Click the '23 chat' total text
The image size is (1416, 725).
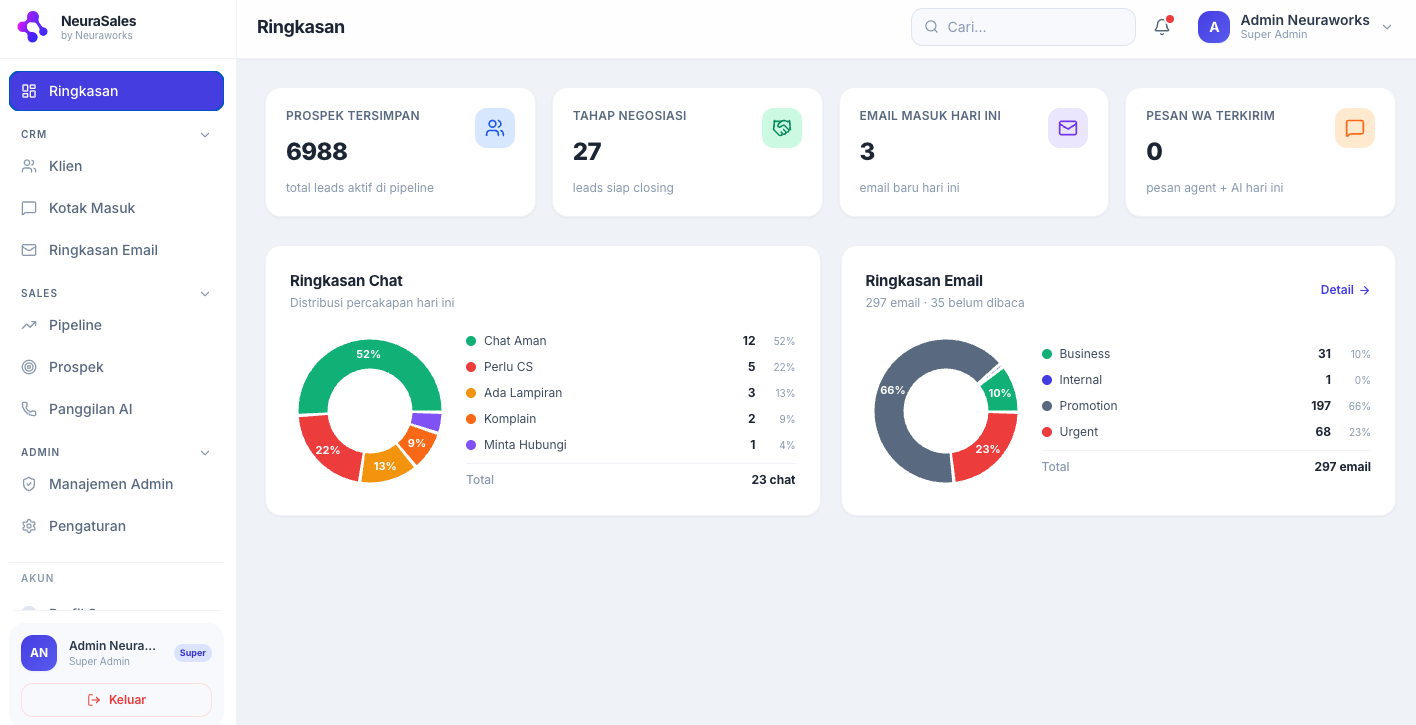click(773, 480)
